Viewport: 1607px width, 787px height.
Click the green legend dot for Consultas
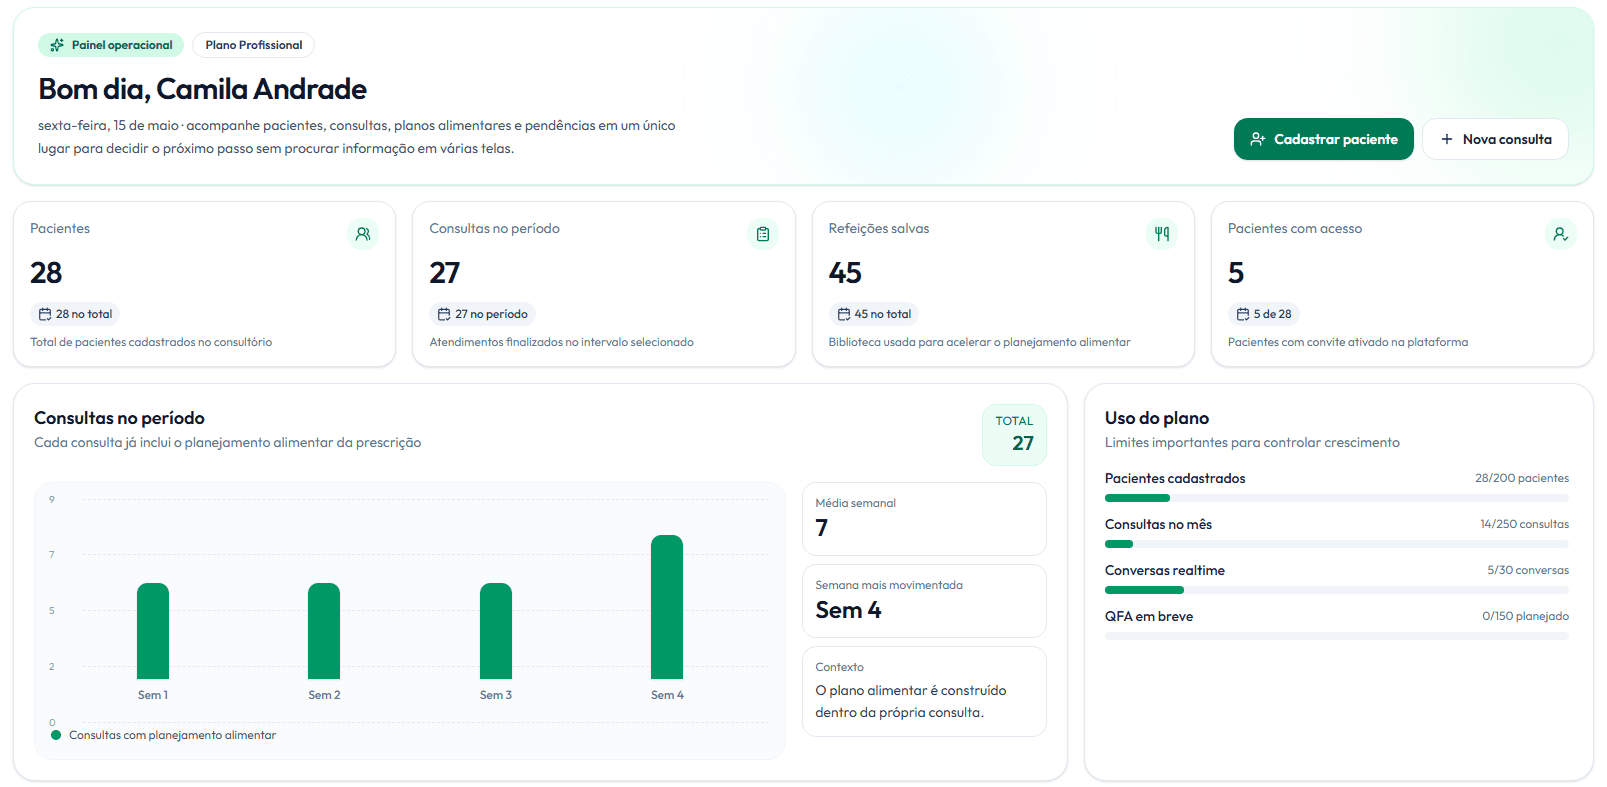56,735
